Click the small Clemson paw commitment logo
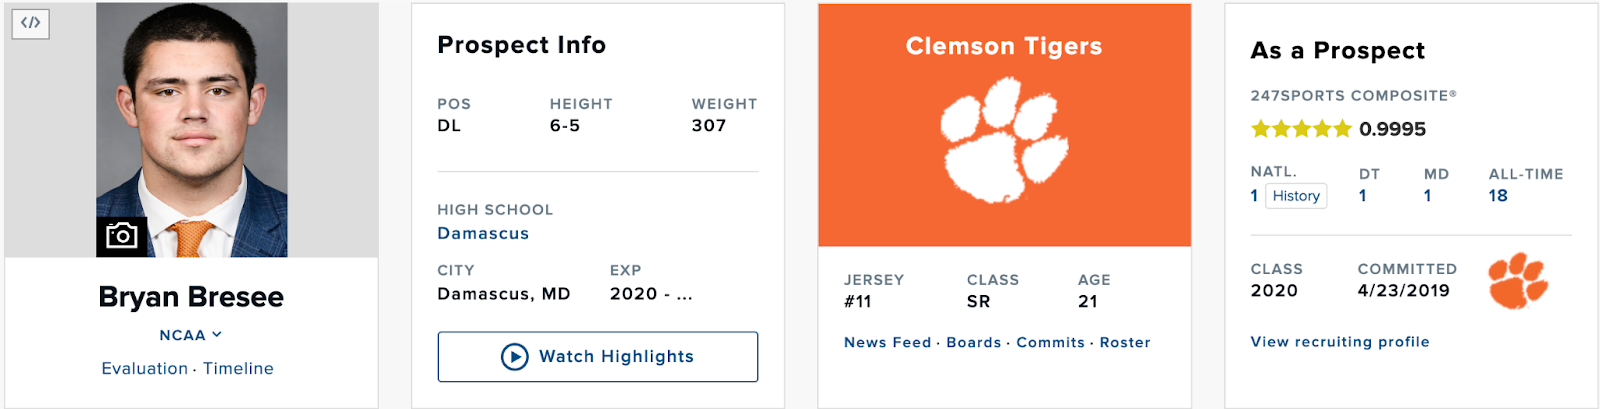Image resolution: width=1600 pixels, height=409 pixels. coord(1517,280)
